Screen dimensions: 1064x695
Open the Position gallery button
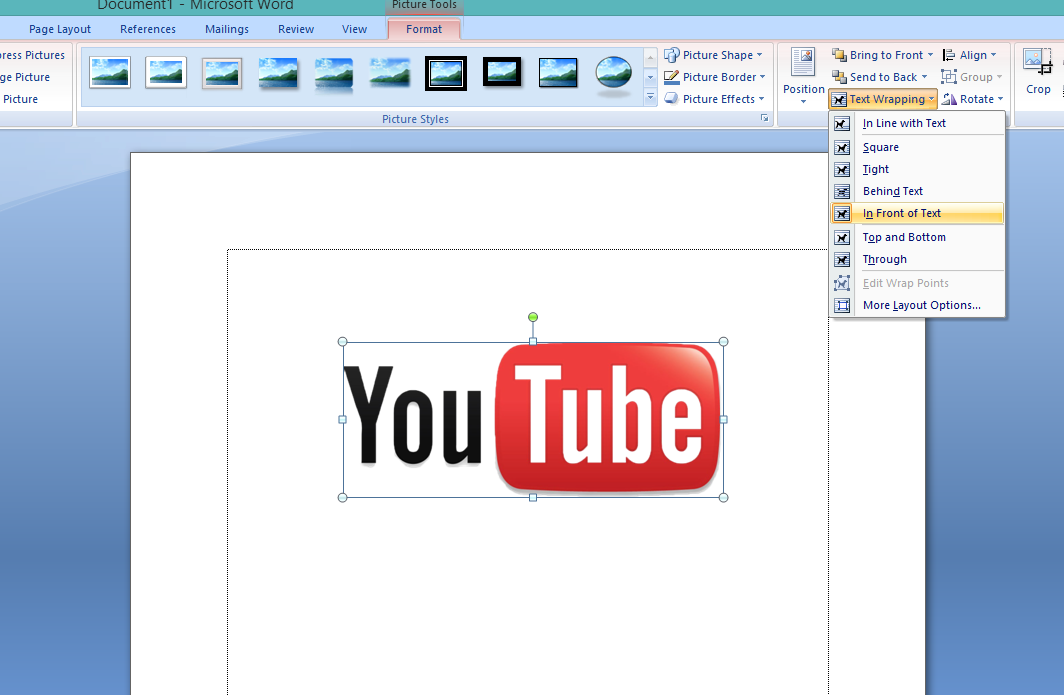803,76
